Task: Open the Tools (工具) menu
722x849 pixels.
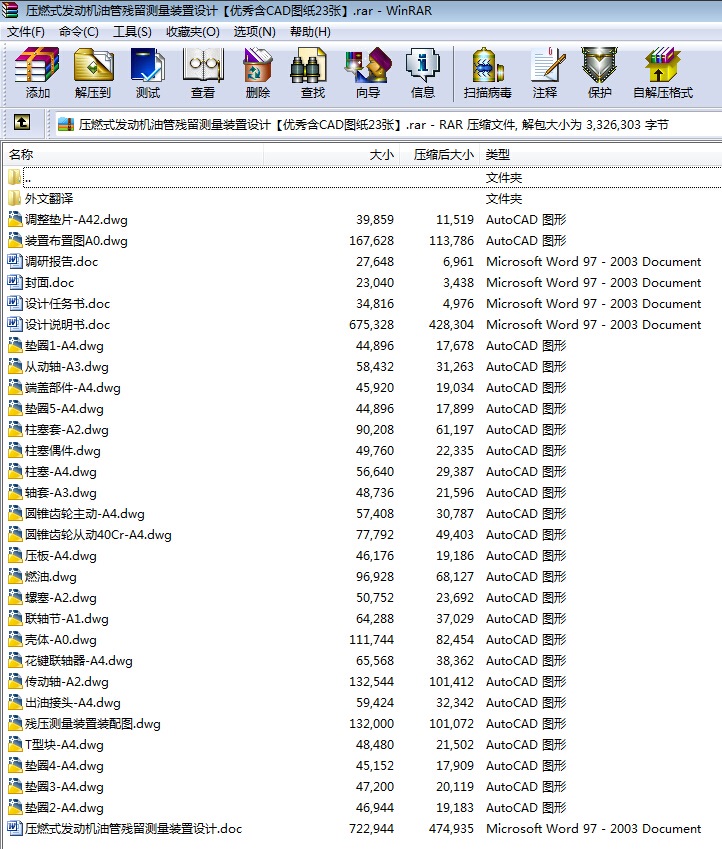Action: coord(132,31)
